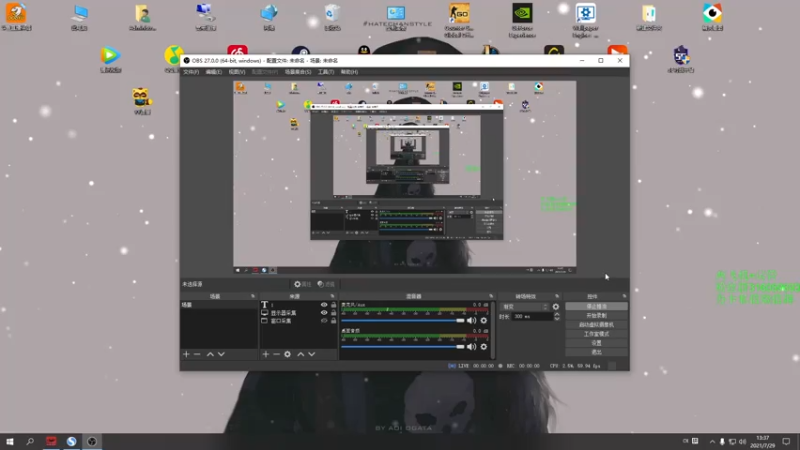Open Desktop Audio settings gear

(x=484, y=347)
